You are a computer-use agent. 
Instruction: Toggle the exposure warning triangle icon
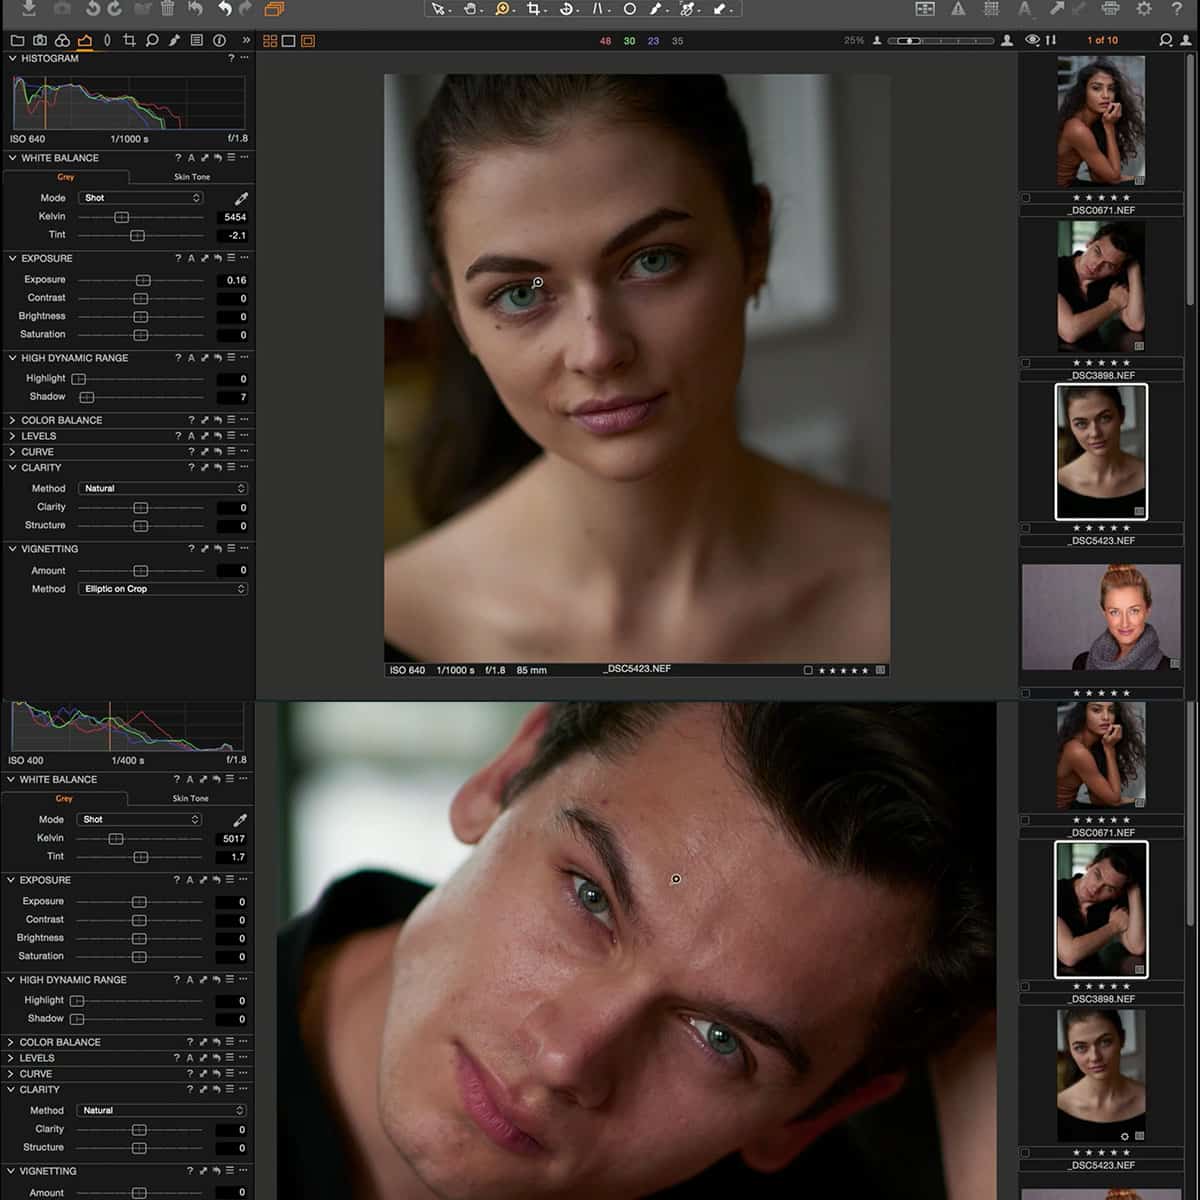958,10
